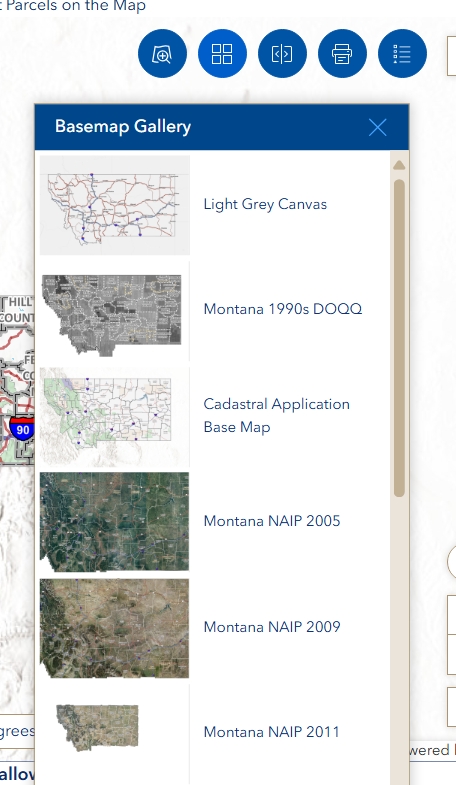This screenshot has height=785, width=456.
Task: Click the Montana NAIP 2005 label
Action: click(x=272, y=521)
